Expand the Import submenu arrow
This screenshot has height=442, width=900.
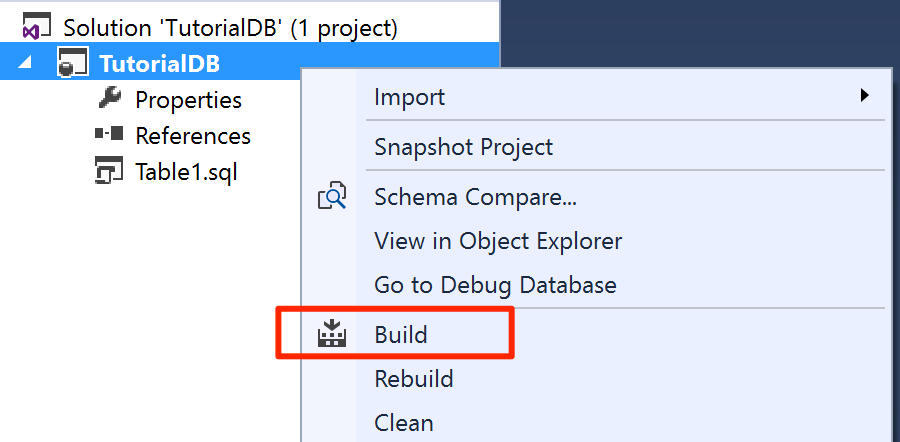[865, 96]
